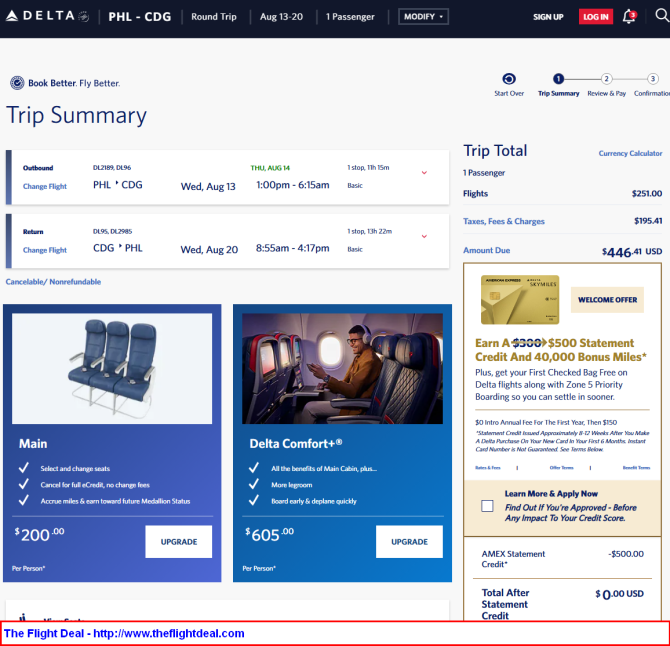Click the Delta Comfort+ cabin photo

342,369
